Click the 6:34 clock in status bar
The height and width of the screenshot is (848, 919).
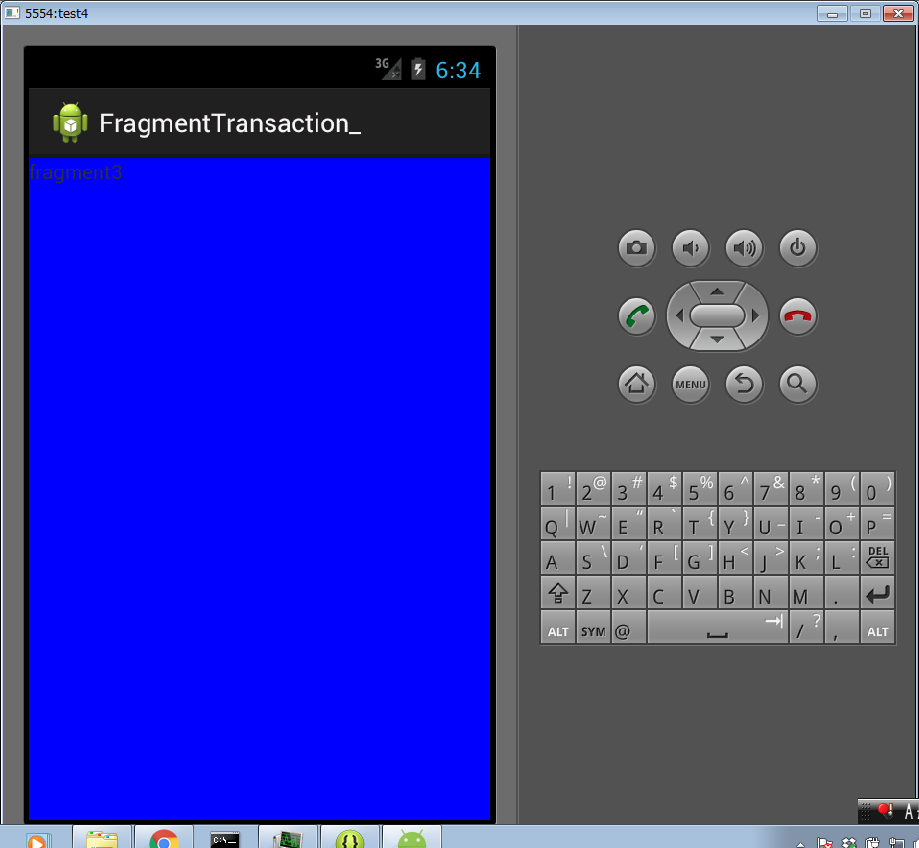click(458, 70)
